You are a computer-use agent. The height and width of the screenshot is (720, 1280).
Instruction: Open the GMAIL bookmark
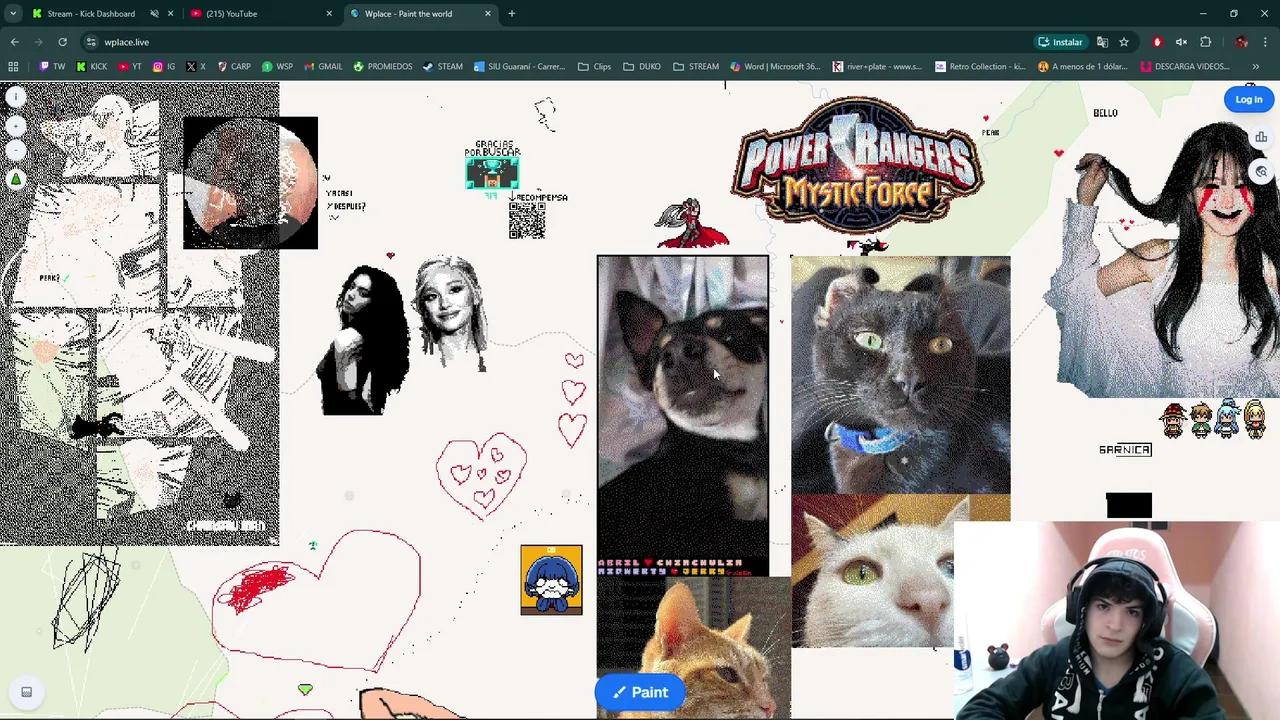click(323, 67)
